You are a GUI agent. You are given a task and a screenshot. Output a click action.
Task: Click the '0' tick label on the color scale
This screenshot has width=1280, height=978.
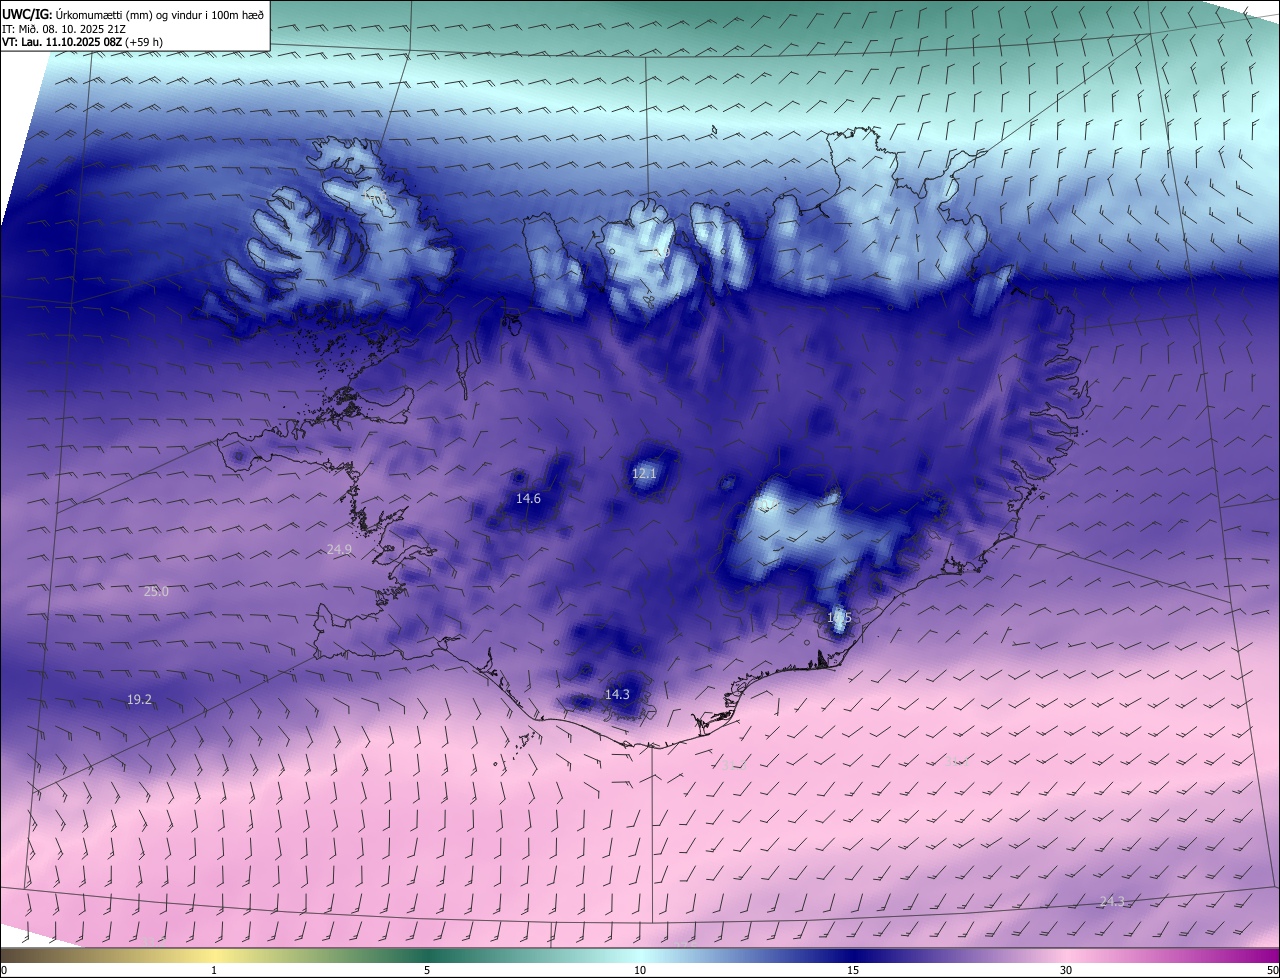[x=4, y=970]
